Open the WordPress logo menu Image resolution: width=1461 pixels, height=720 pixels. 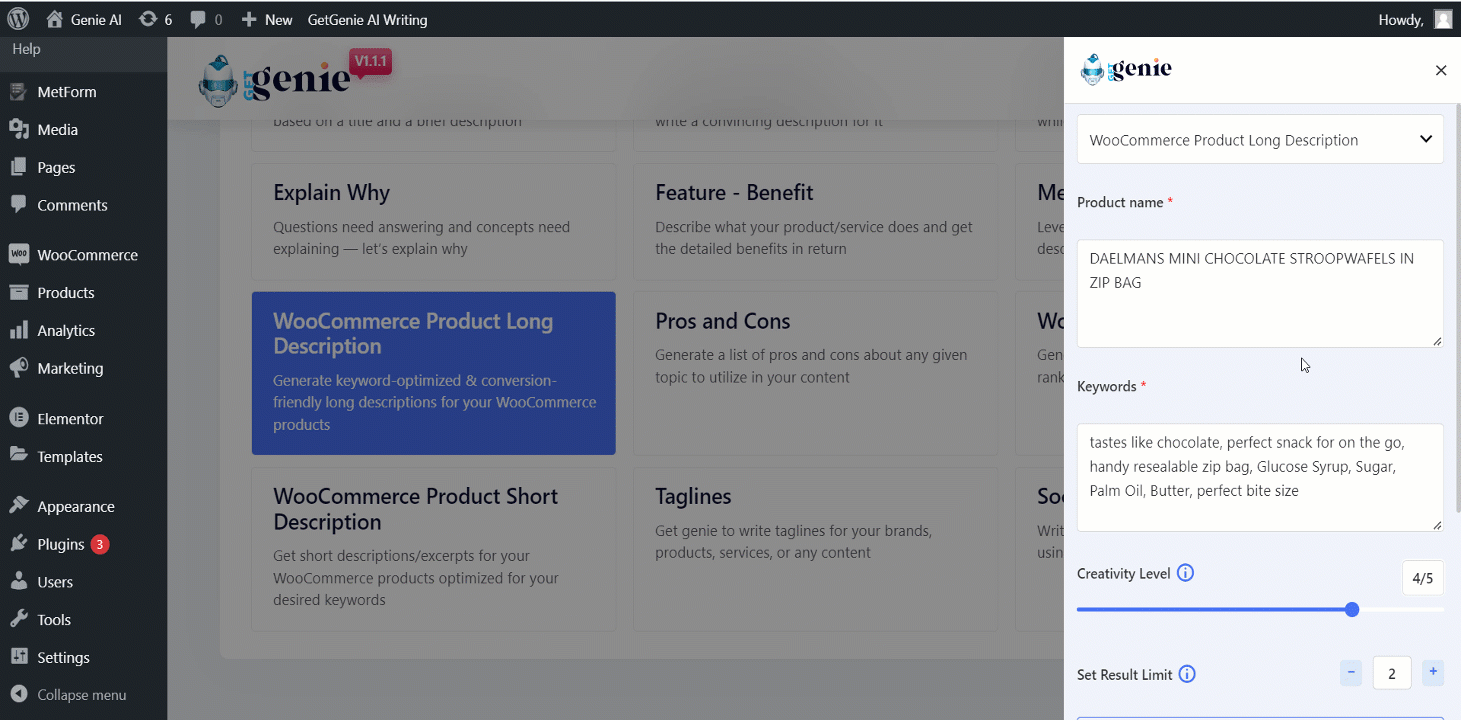pos(20,19)
